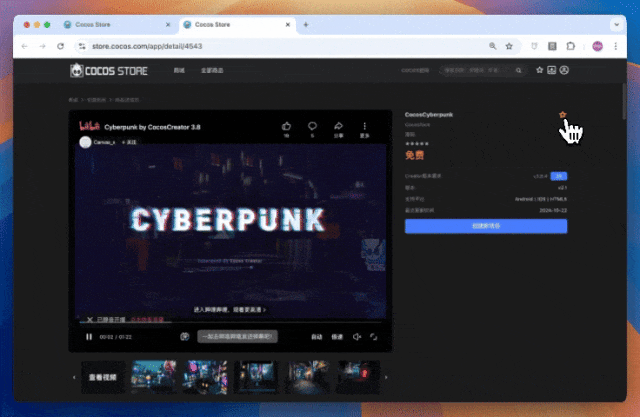This screenshot has width=640, height=417.
Task: Click the cocos link left of search box
Action: 415,70
